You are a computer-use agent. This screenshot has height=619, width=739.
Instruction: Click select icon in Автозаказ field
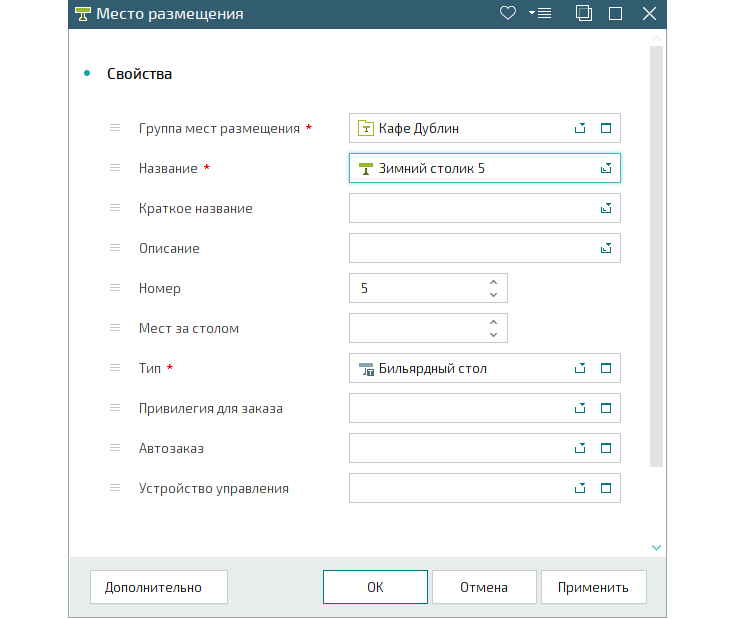(x=579, y=448)
